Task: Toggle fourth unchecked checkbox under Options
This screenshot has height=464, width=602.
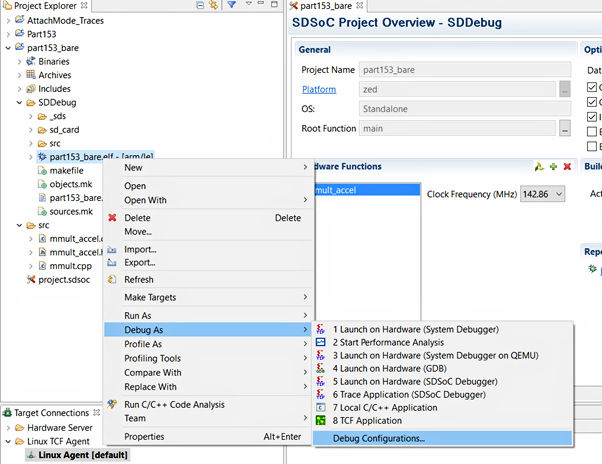Action: (x=592, y=132)
